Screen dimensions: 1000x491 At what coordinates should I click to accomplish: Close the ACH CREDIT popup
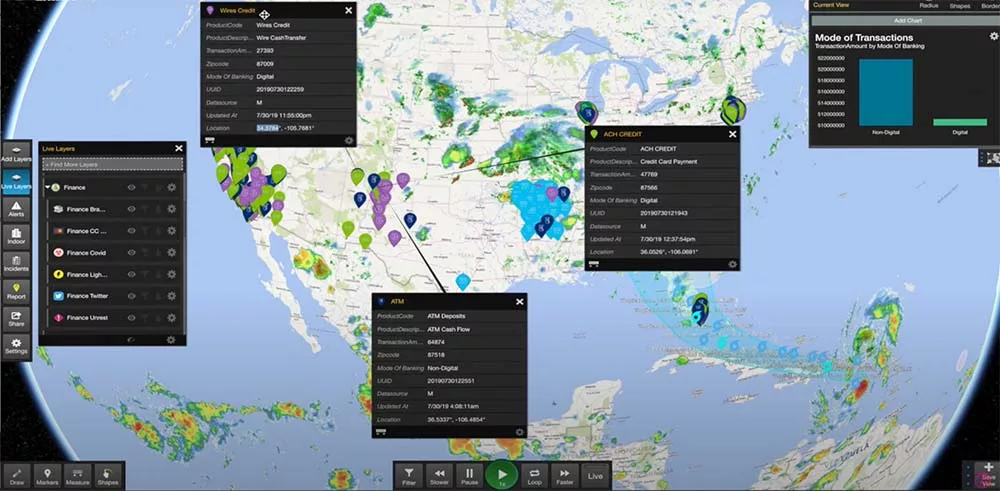pos(732,134)
